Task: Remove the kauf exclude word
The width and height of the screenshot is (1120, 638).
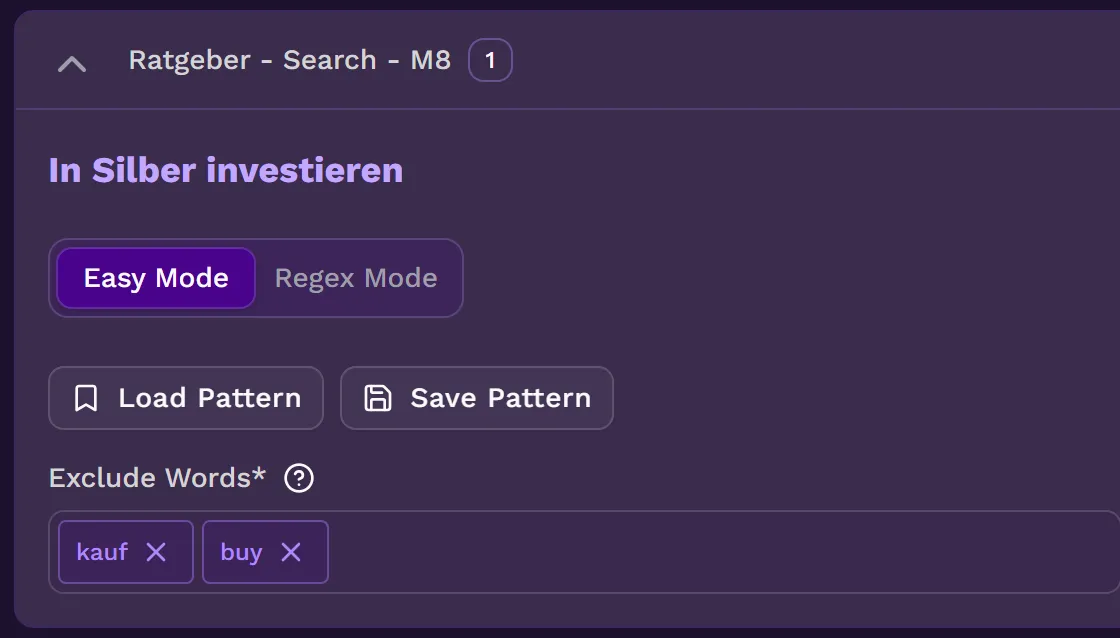Action: coord(156,552)
